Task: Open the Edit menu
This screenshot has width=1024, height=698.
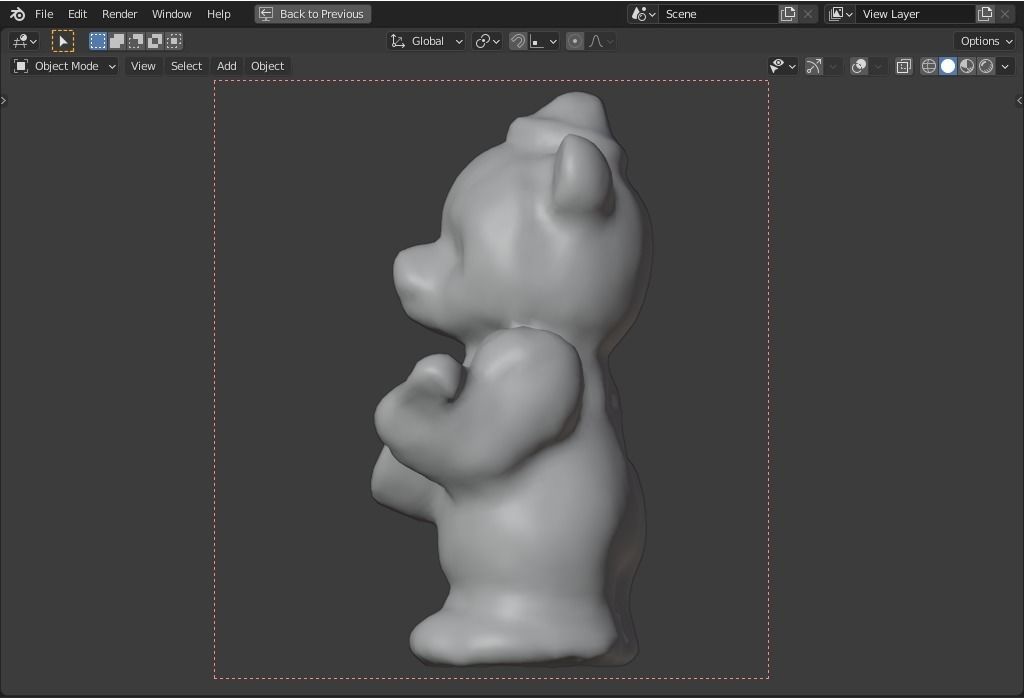Action: click(x=77, y=14)
